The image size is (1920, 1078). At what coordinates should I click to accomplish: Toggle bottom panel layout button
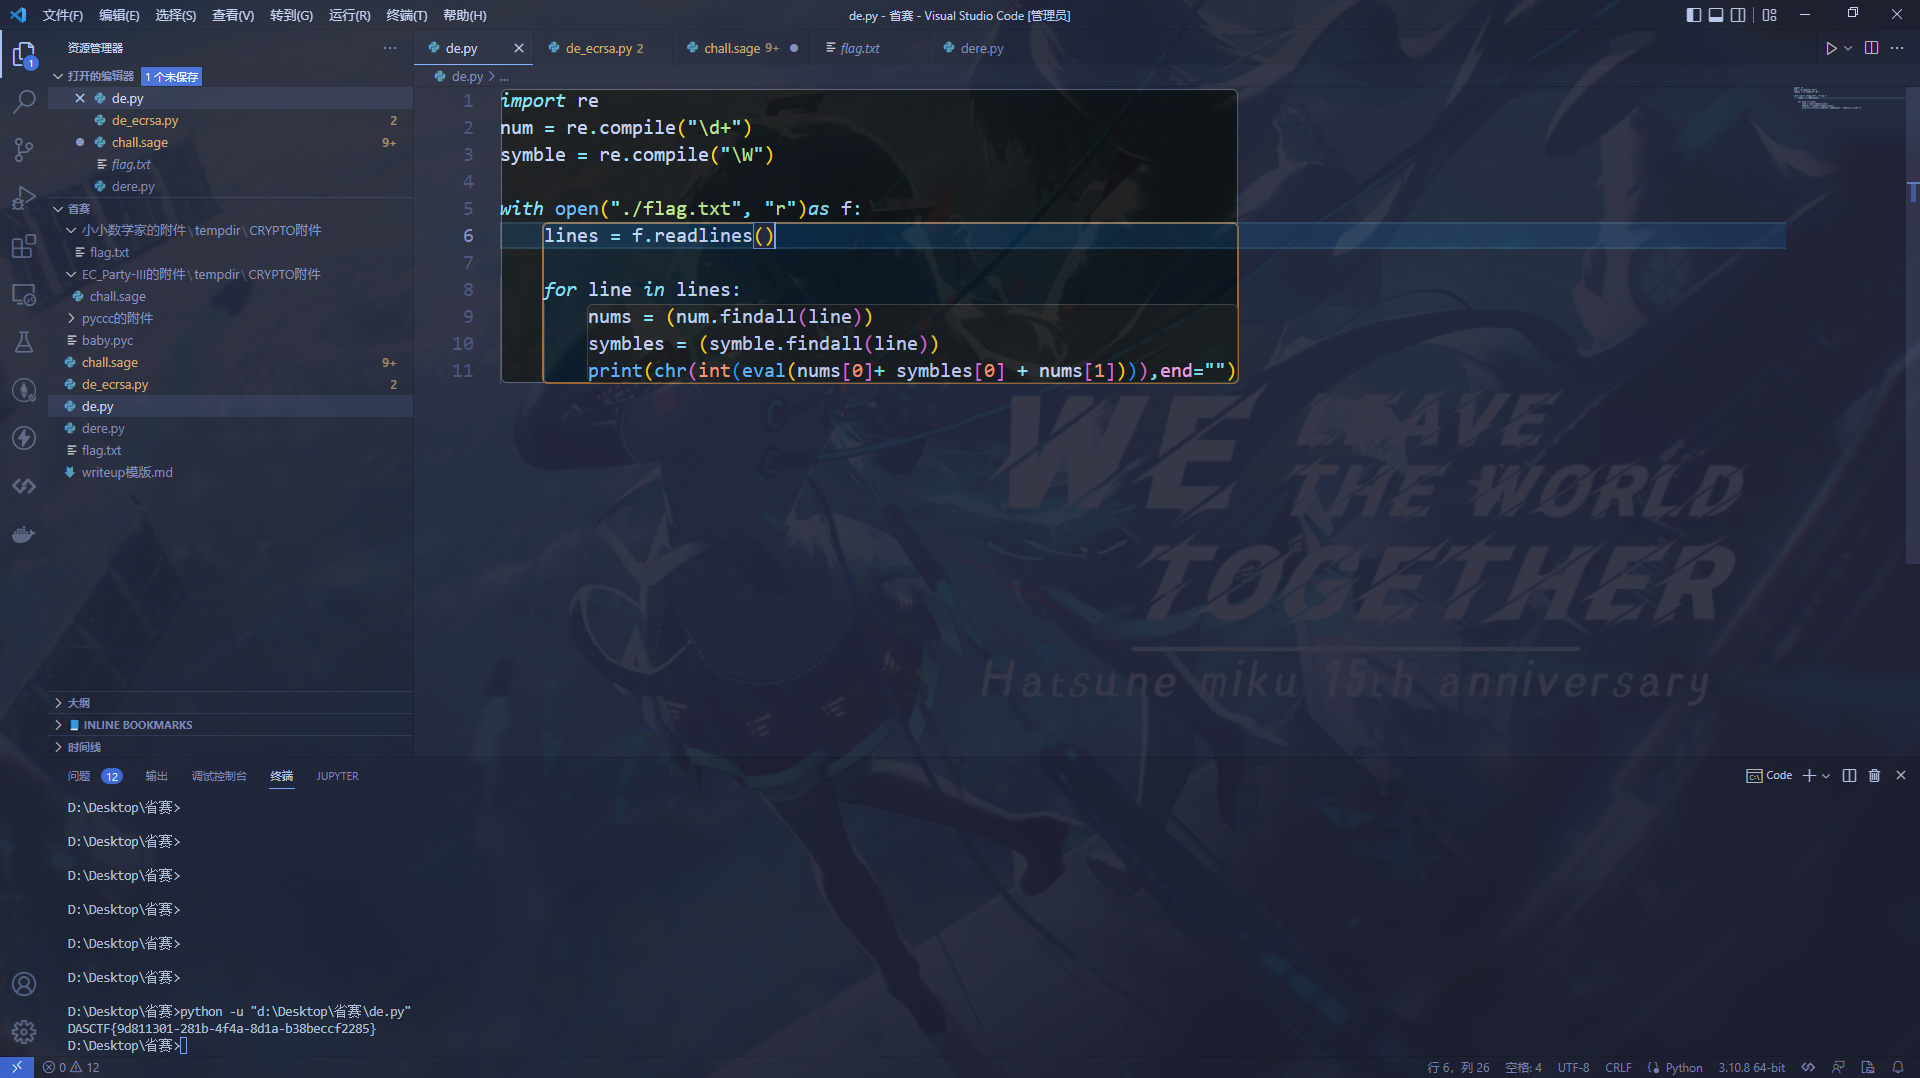tap(1716, 15)
